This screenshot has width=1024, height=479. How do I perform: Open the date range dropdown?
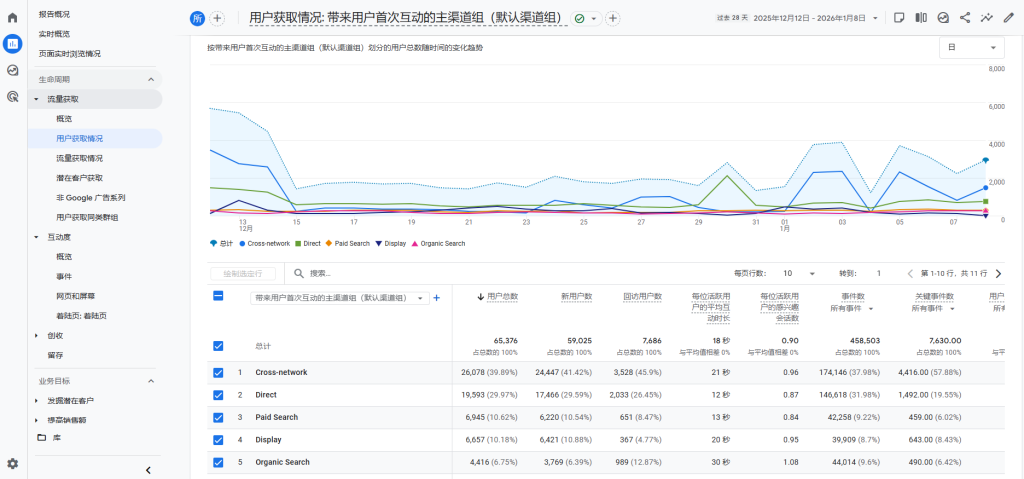tap(817, 18)
